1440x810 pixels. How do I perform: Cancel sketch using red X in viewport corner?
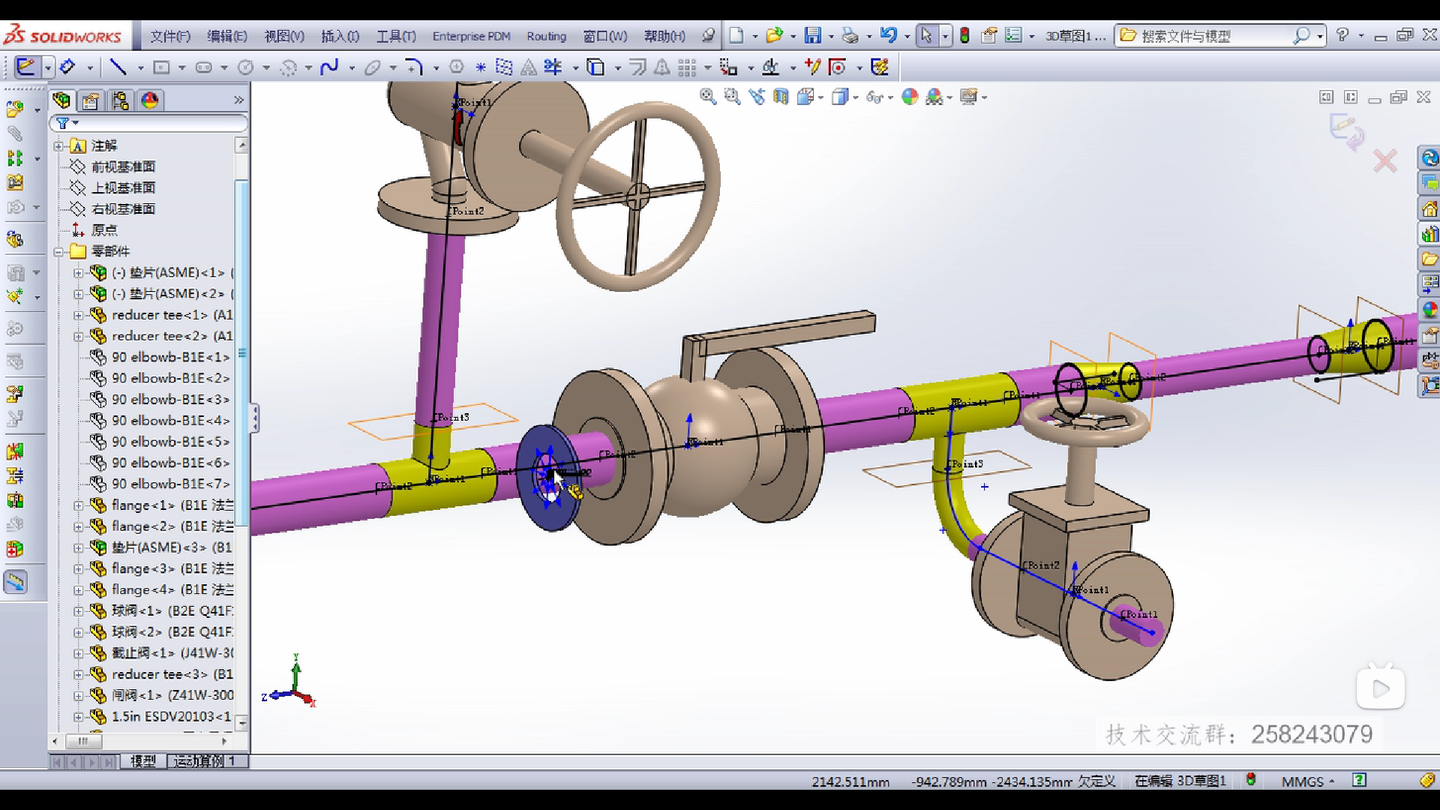[x=1385, y=161]
